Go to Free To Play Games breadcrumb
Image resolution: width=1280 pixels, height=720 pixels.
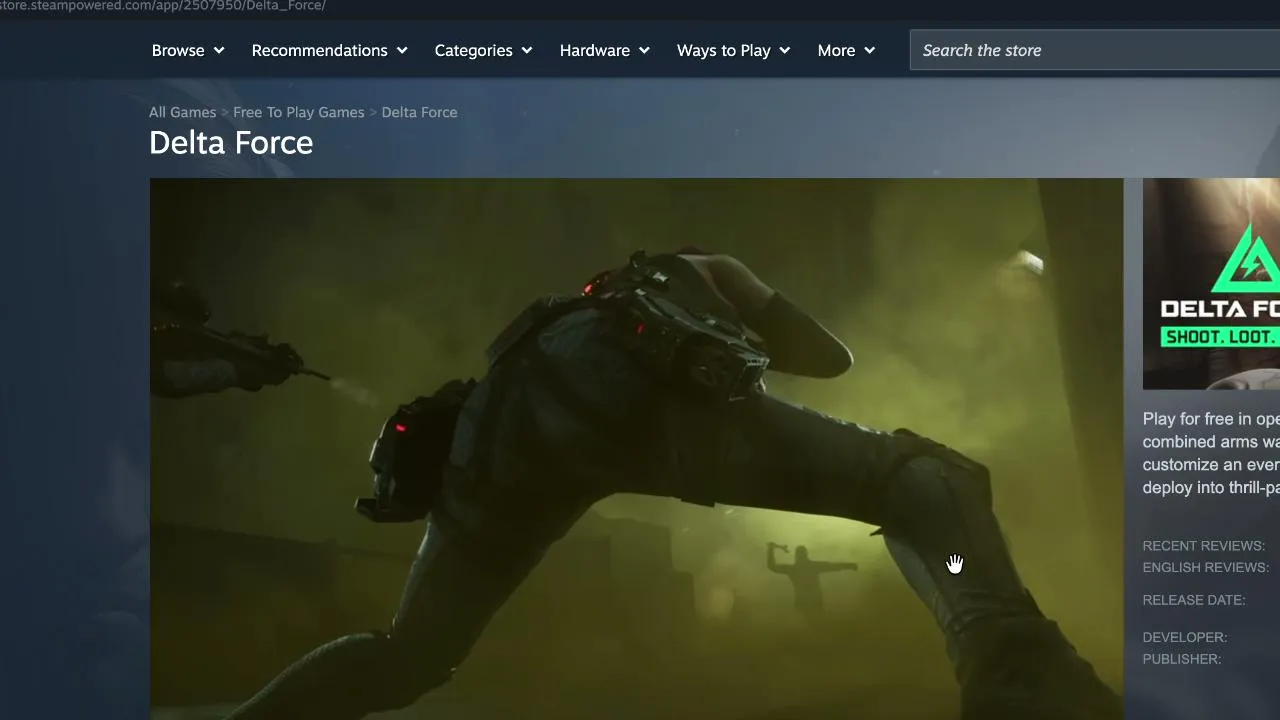[x=299, y=112]
